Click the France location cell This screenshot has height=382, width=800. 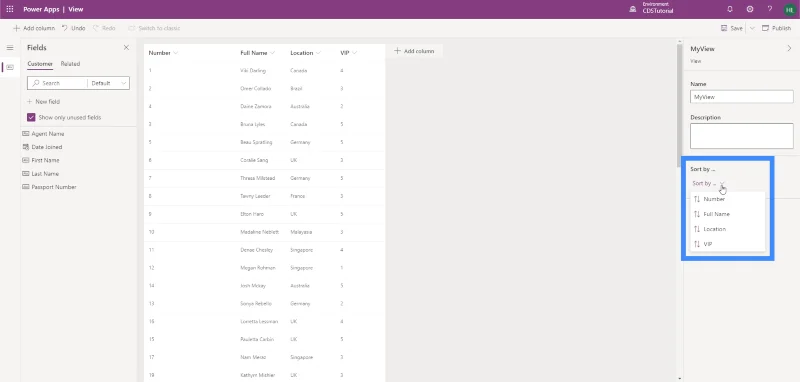297,196
